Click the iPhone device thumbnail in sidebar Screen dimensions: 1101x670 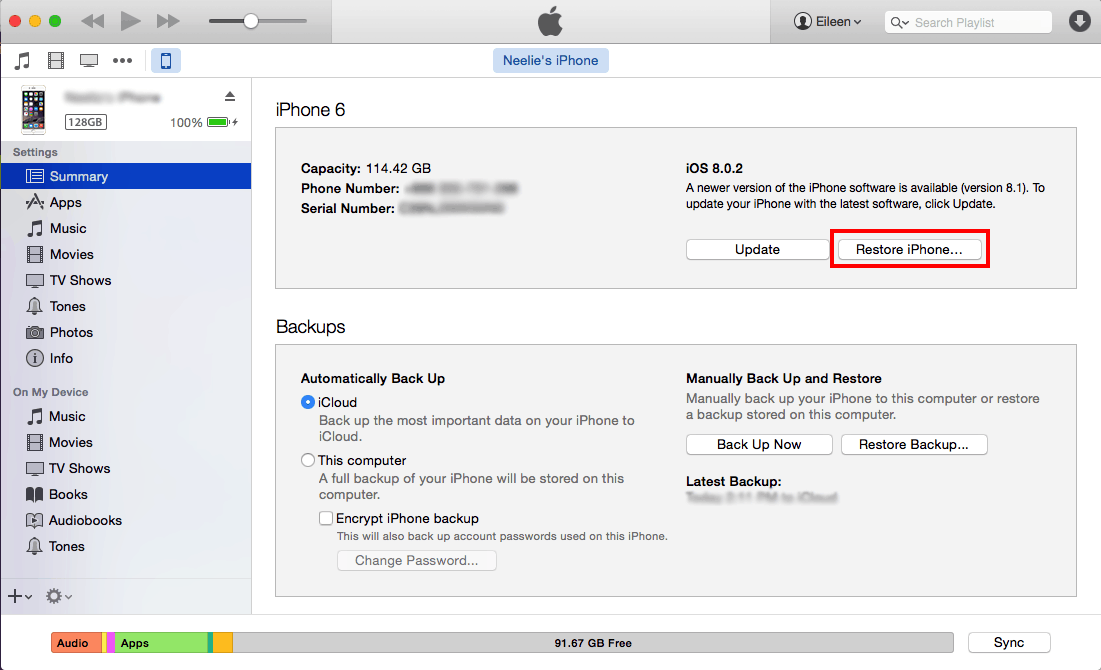point(33,110)
